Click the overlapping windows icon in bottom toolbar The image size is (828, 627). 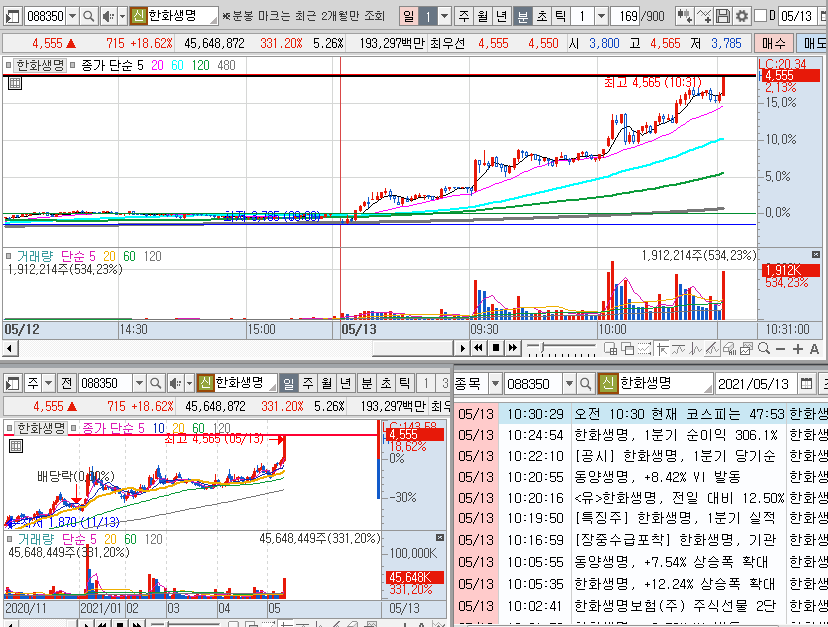point(627,349)
